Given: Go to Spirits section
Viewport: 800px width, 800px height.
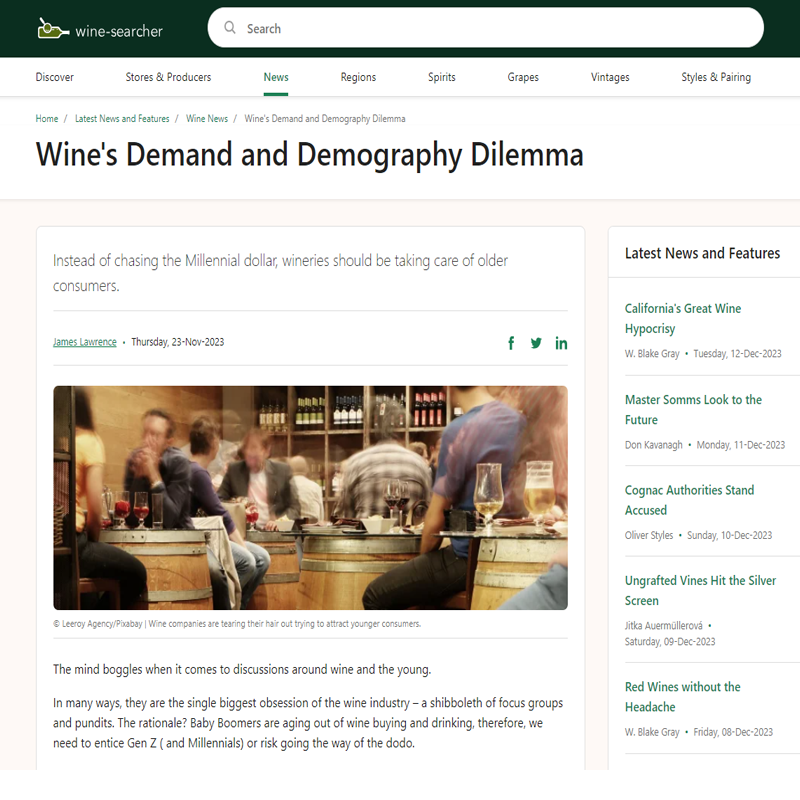Looking at the screenshot, I should click(441, 77).
